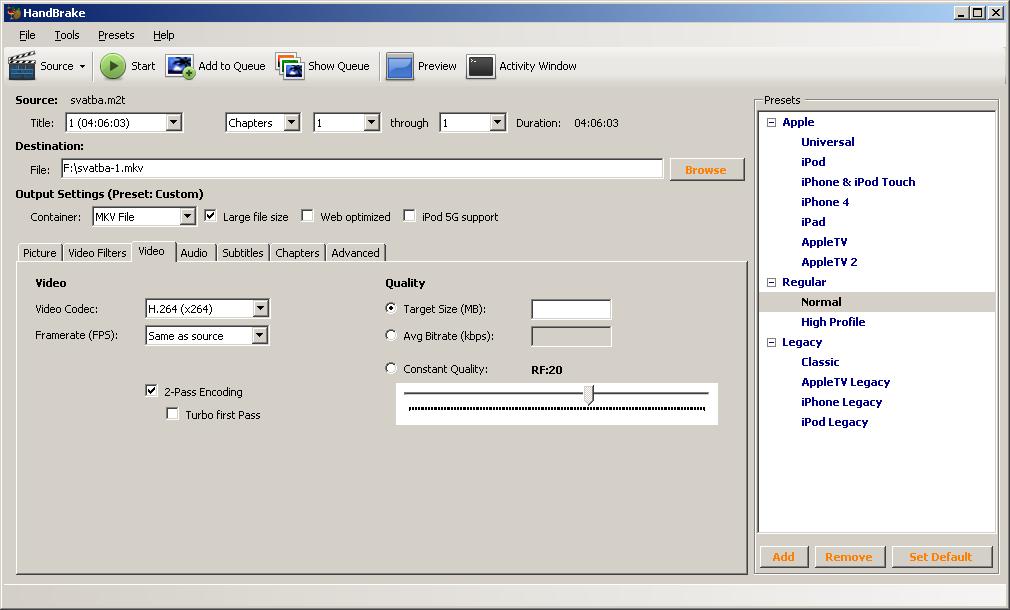Viewport: 1010px width, 610px height.
Task: Click the Target Size (MB) input field
Action: (570, 309)
